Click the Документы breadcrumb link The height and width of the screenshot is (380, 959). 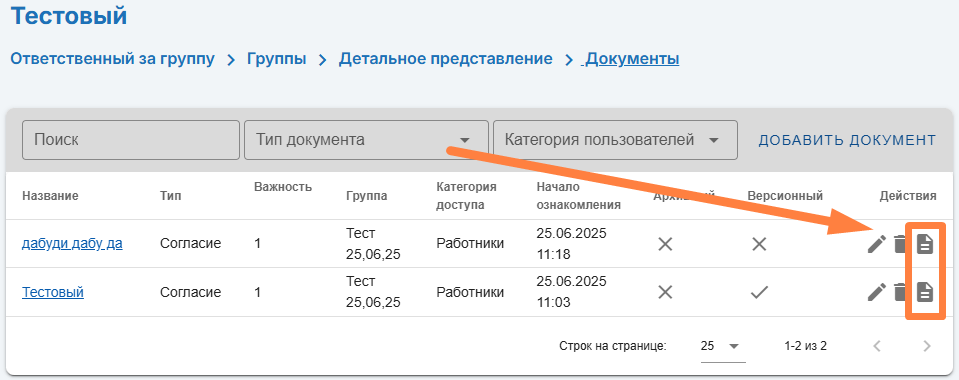coord(632,59)
